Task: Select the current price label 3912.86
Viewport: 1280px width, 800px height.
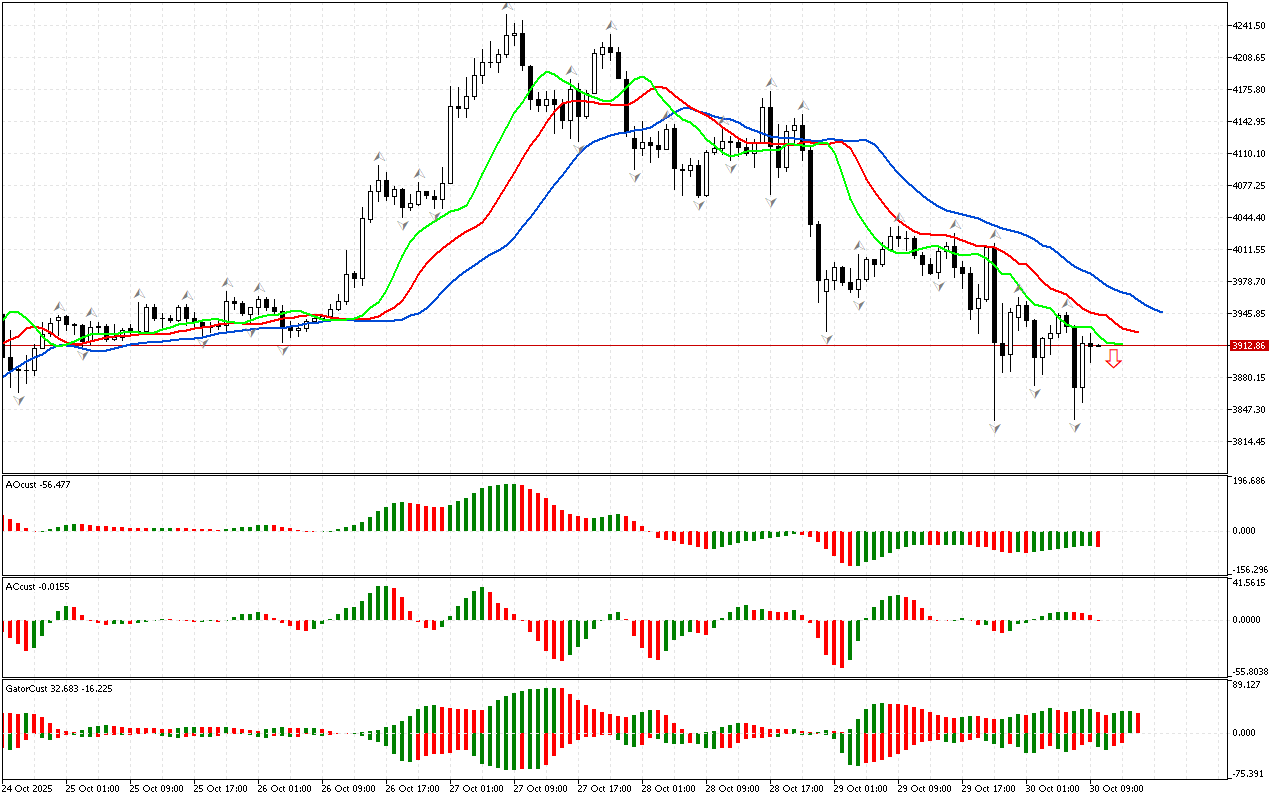Action: pyautogui.click(x=1249, y=345)
